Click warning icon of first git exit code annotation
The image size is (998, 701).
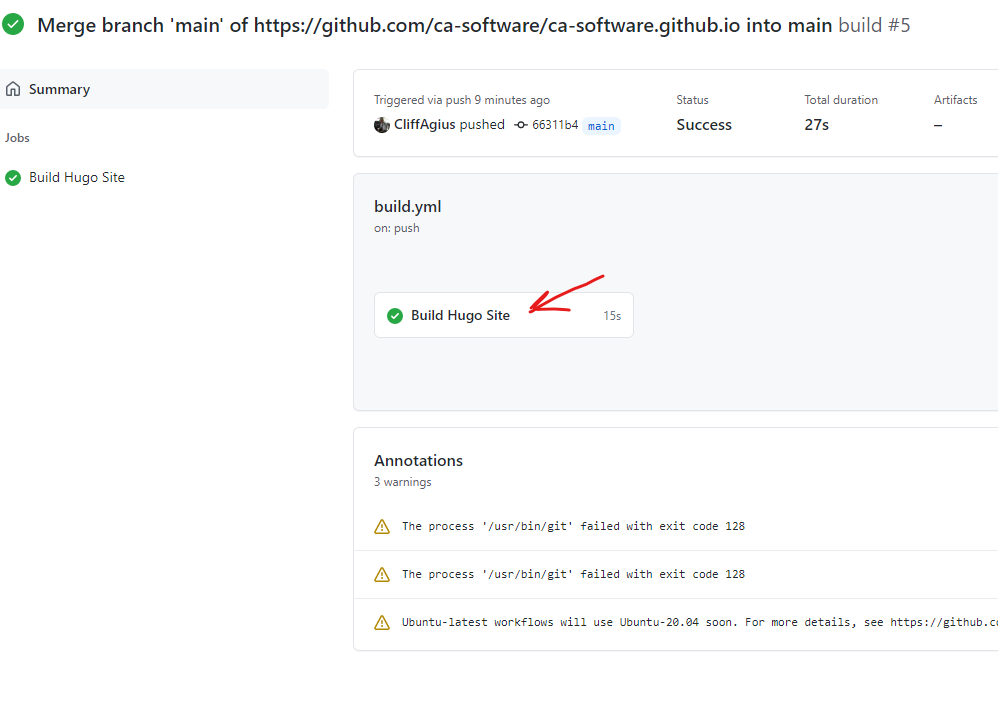tap(382, 527)
